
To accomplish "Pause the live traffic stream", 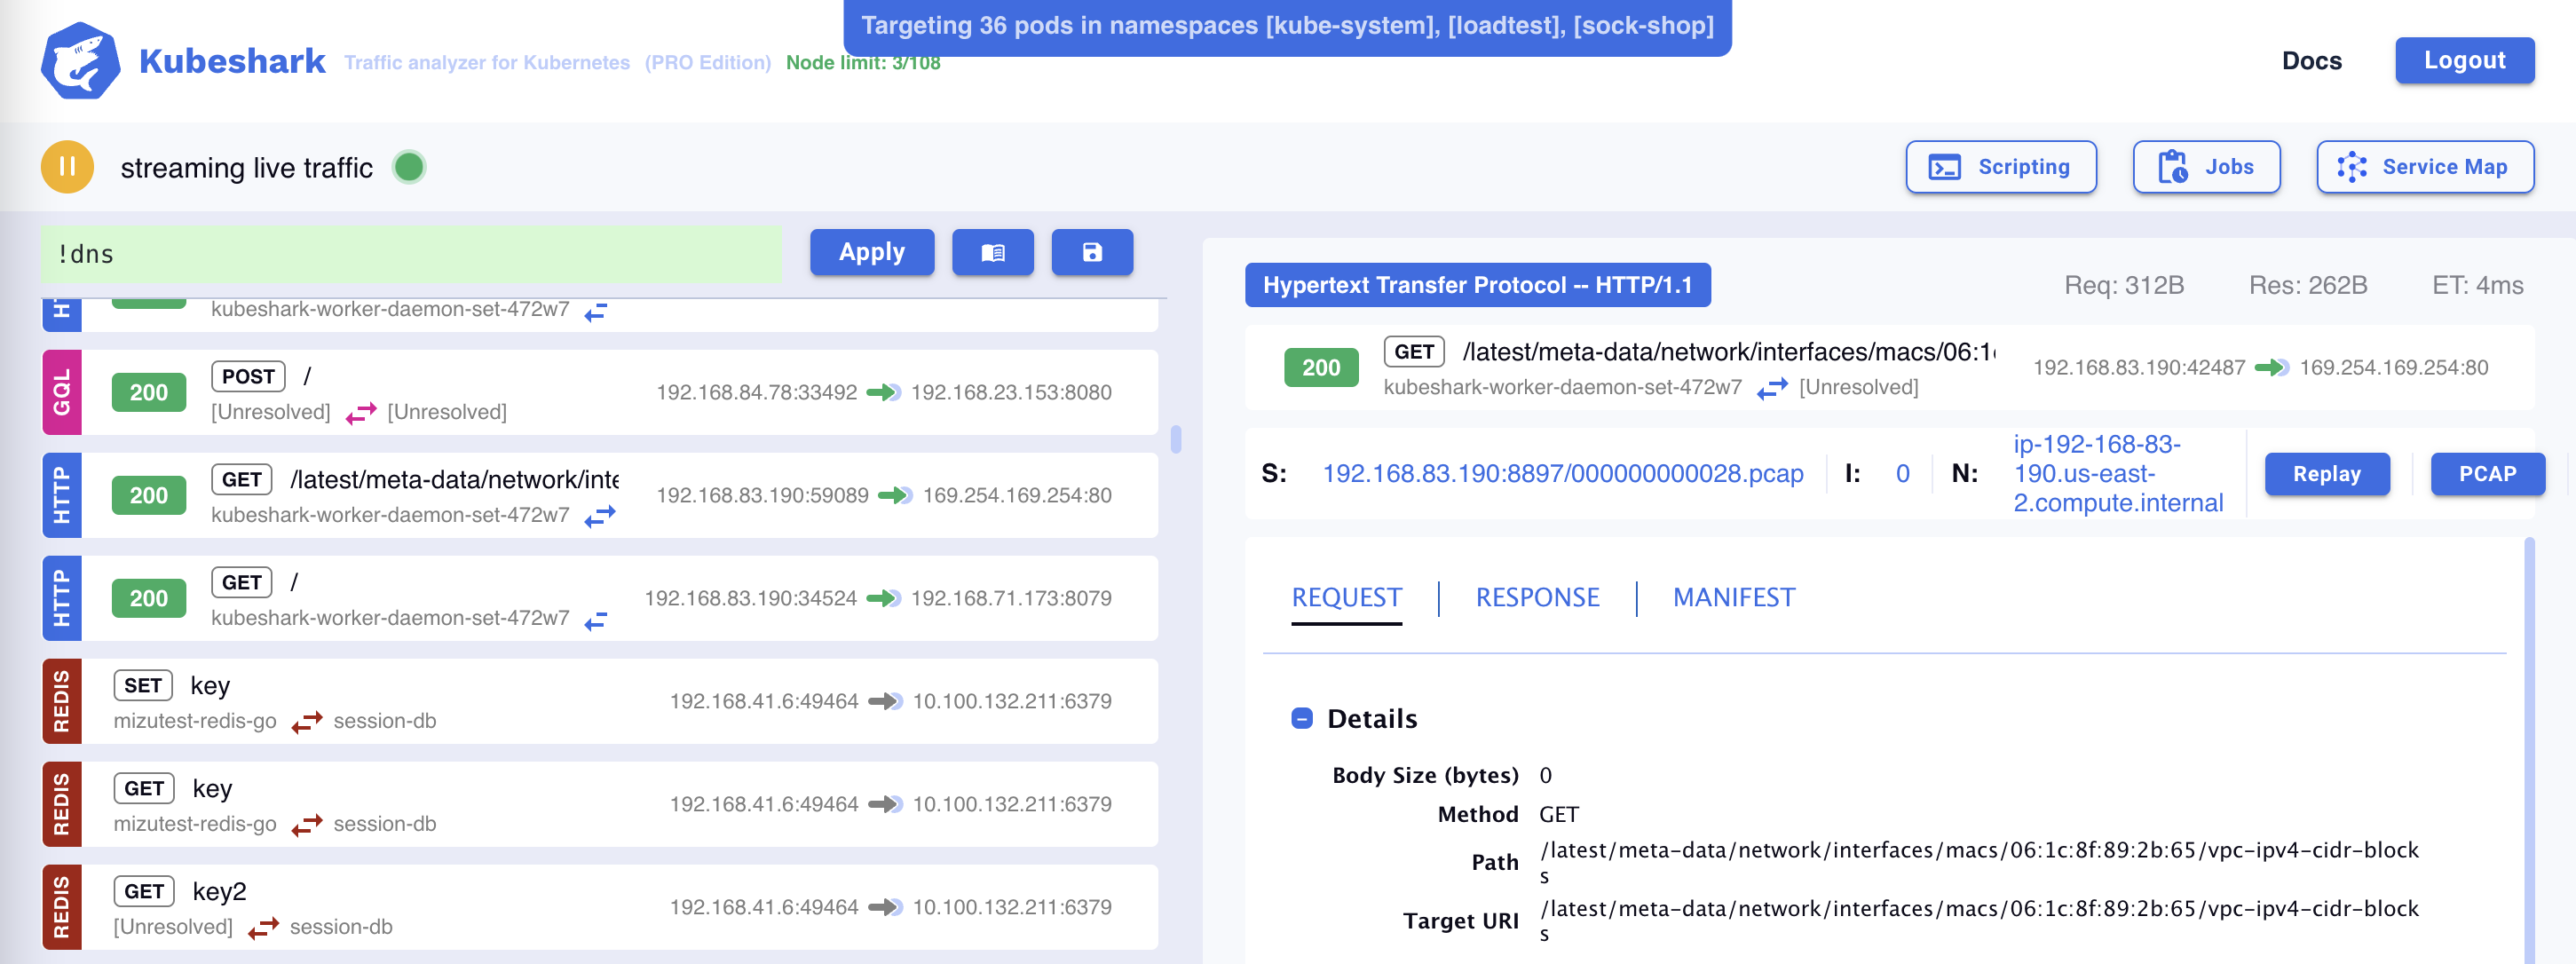I will pyautogui.click(x=67, y=167).
